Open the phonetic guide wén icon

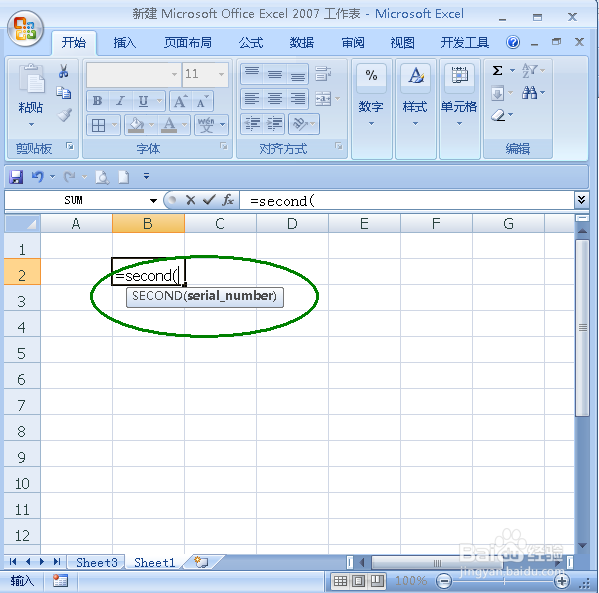click(206, 125)
